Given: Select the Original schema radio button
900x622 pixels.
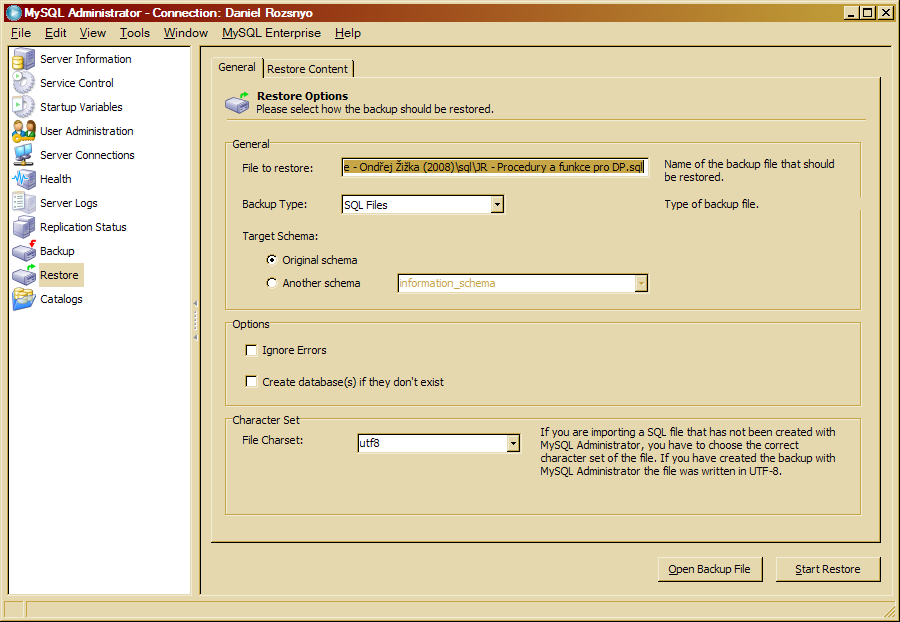Looking at the screenshot, I should pos(271,260).
